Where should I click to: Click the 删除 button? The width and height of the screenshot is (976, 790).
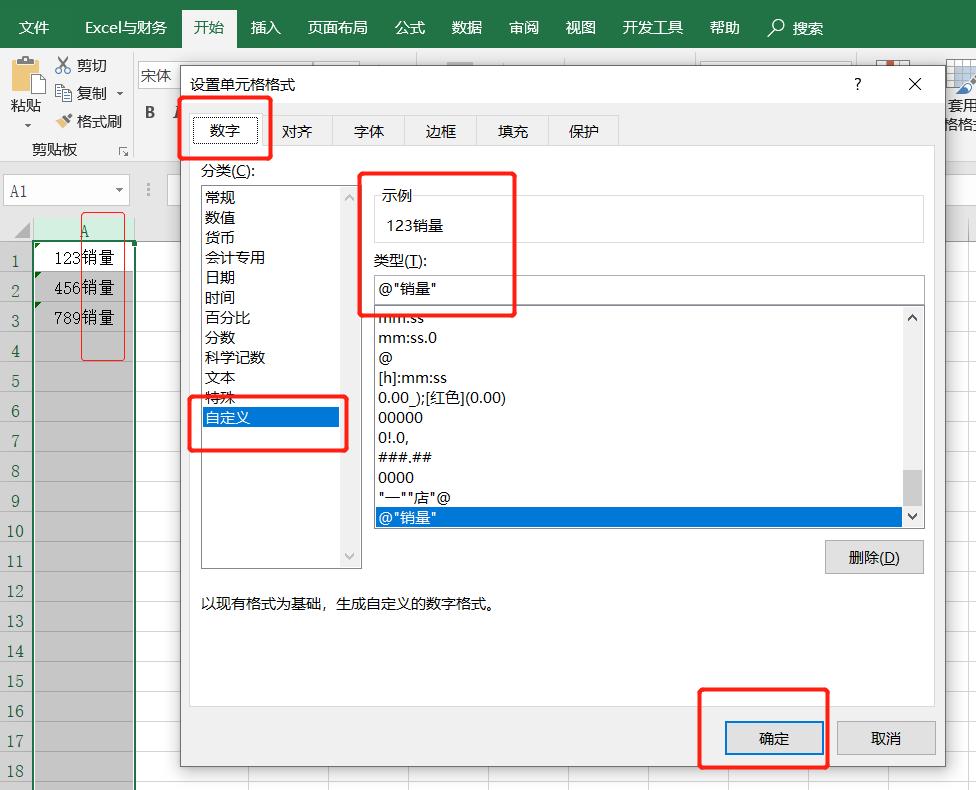click(x=874, y=557)
